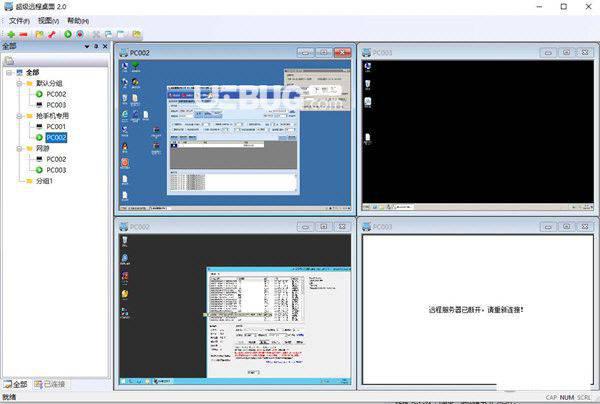Click the green circle connect icon in toolbar

tap(68, 34)
